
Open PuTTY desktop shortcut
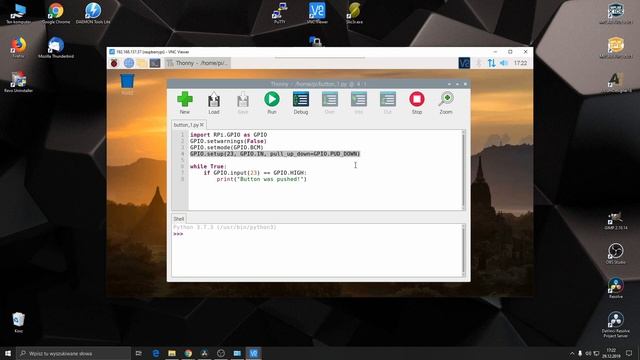point(280,13)
